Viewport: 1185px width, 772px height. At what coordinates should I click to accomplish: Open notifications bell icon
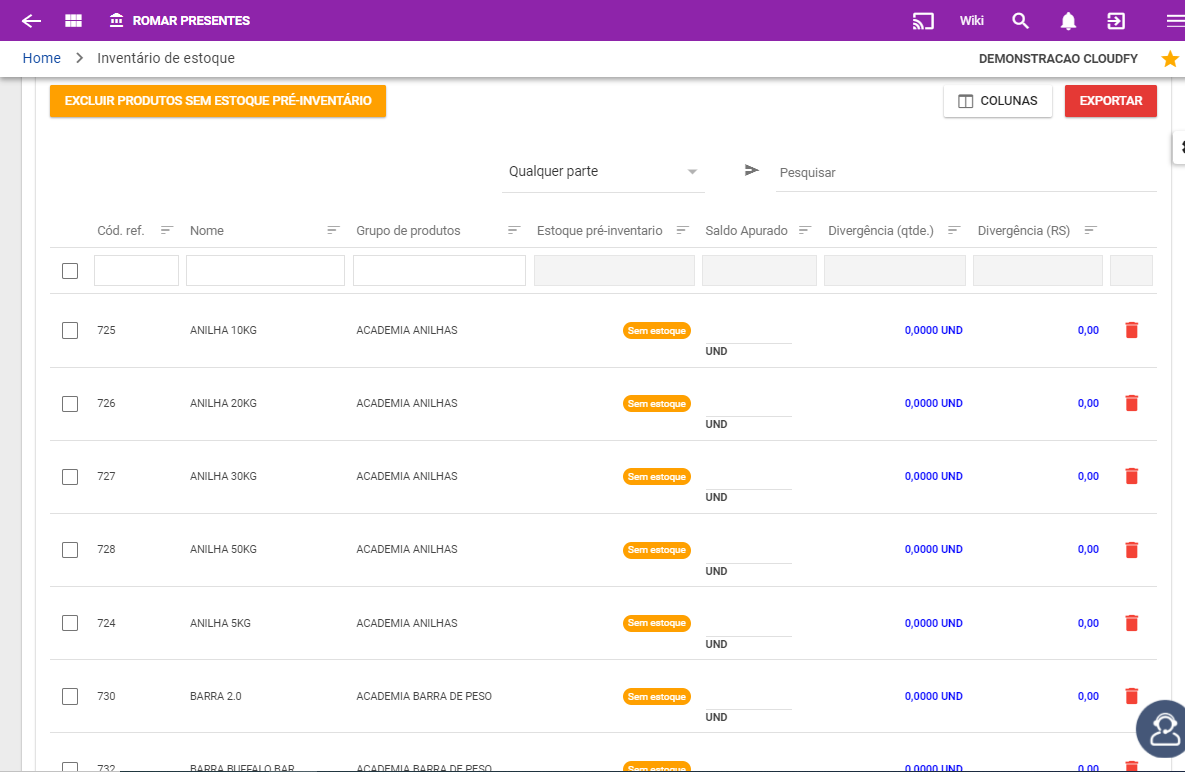(1068, 21)
